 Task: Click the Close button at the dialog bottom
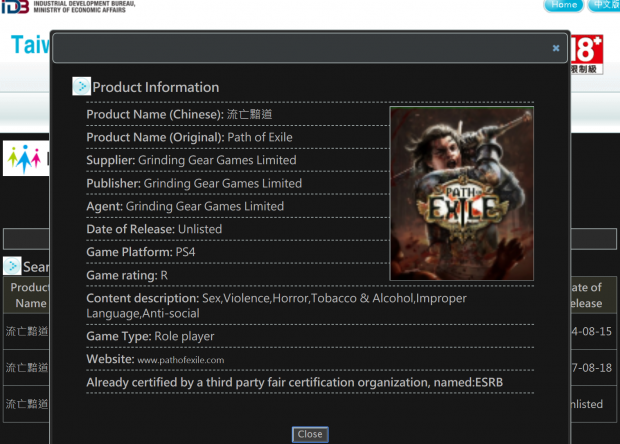click(310, 434)
